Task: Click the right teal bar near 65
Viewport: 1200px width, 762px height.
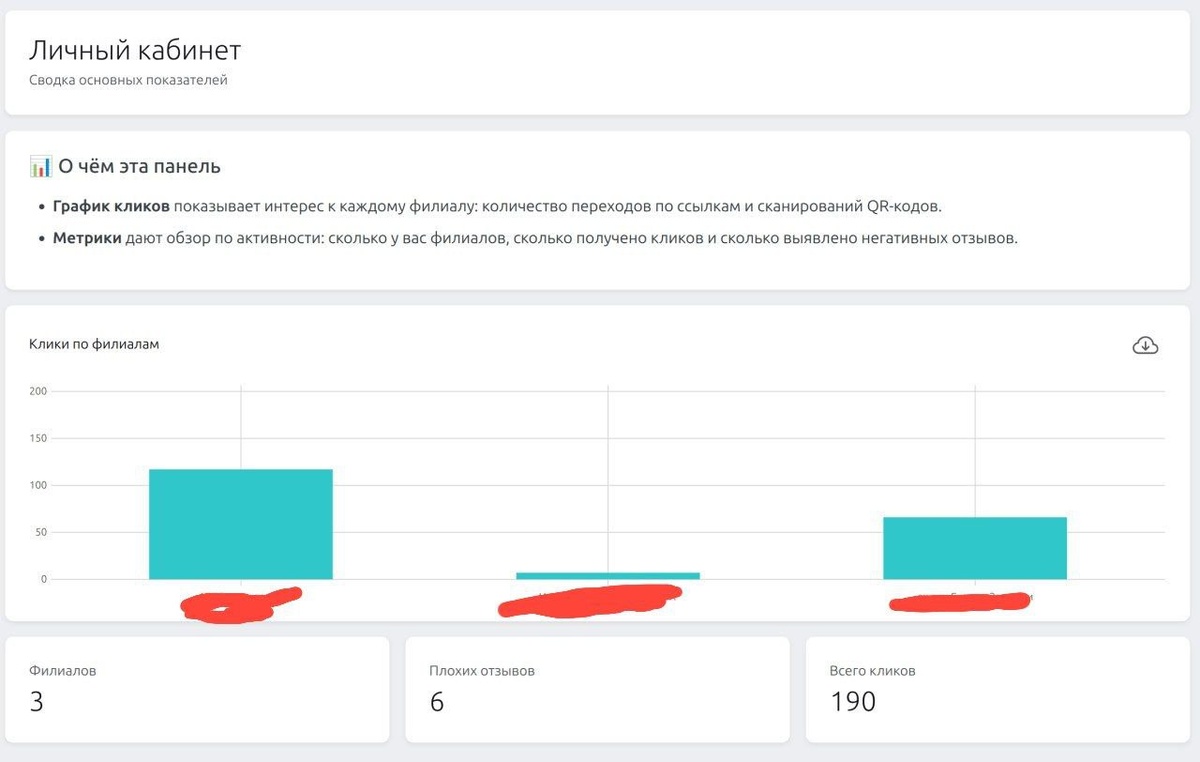Action: click(975, 548)
